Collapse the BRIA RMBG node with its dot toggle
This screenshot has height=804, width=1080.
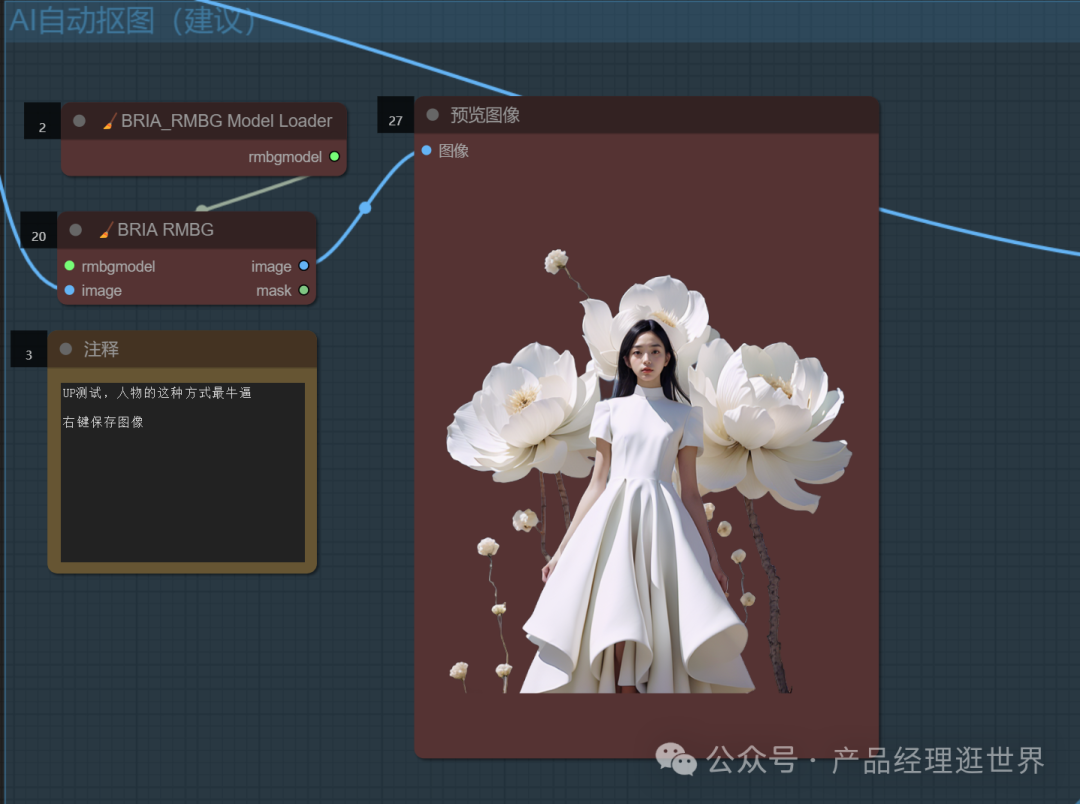[76, 229]
